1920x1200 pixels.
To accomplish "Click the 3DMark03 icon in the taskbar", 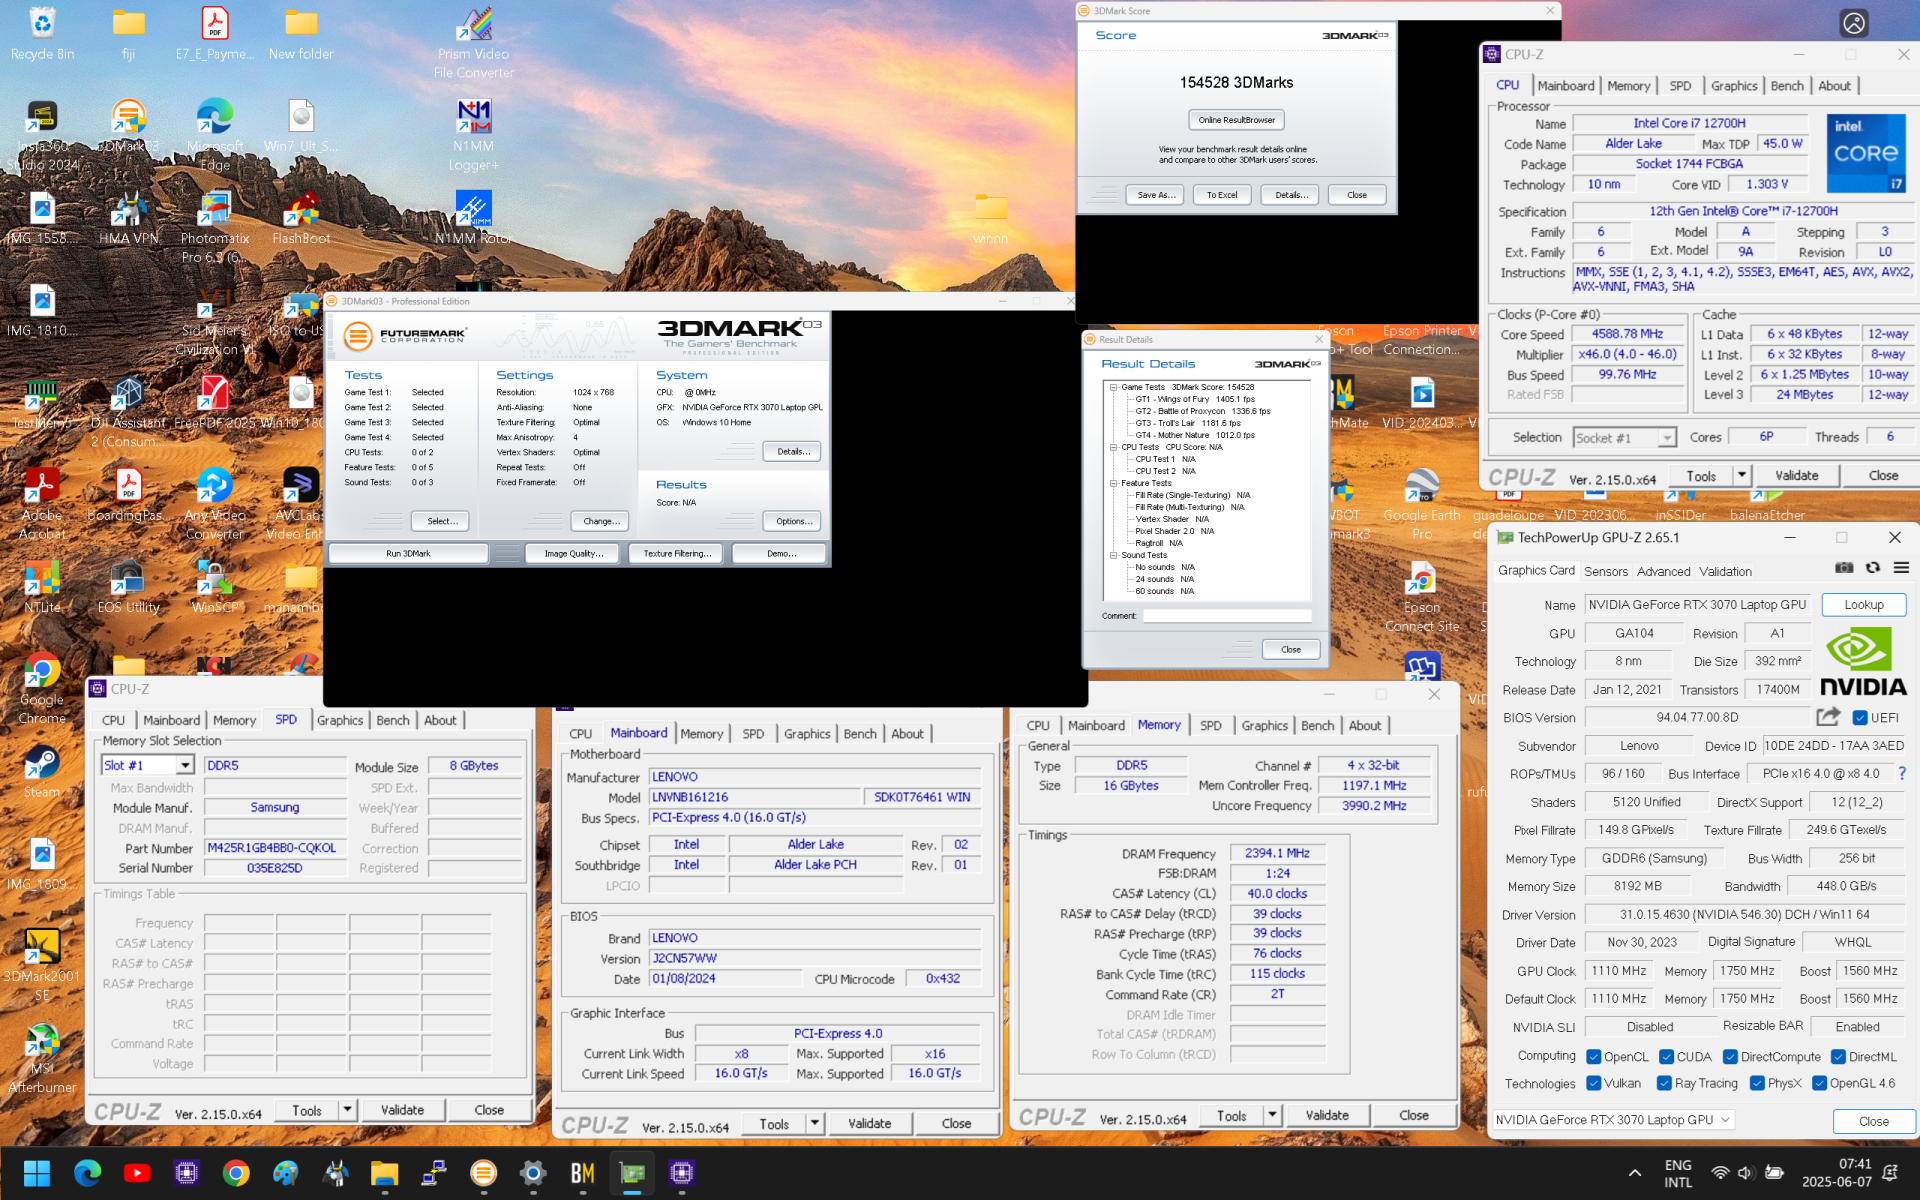I will (483, 1173).
